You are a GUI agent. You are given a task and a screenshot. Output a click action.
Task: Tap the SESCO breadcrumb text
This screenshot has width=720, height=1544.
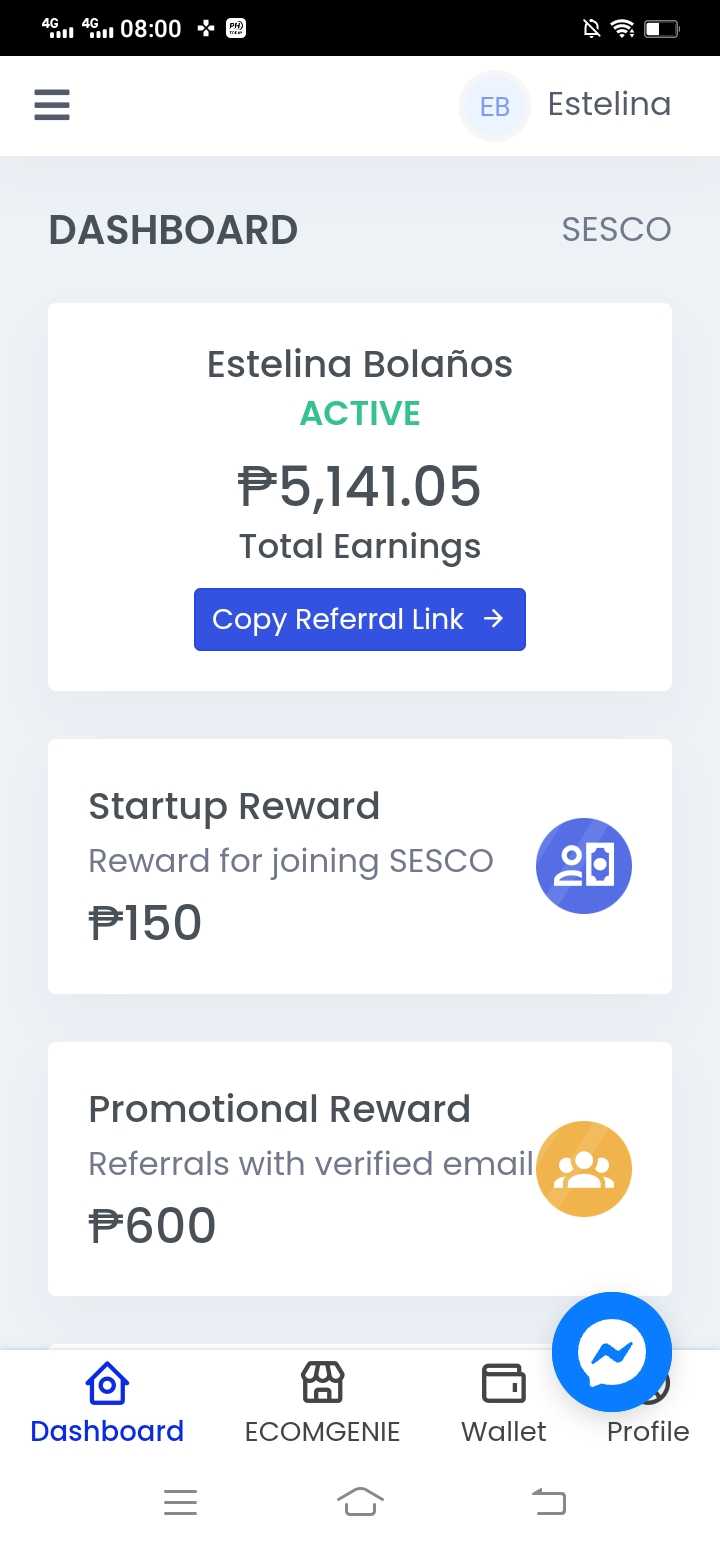616,230
